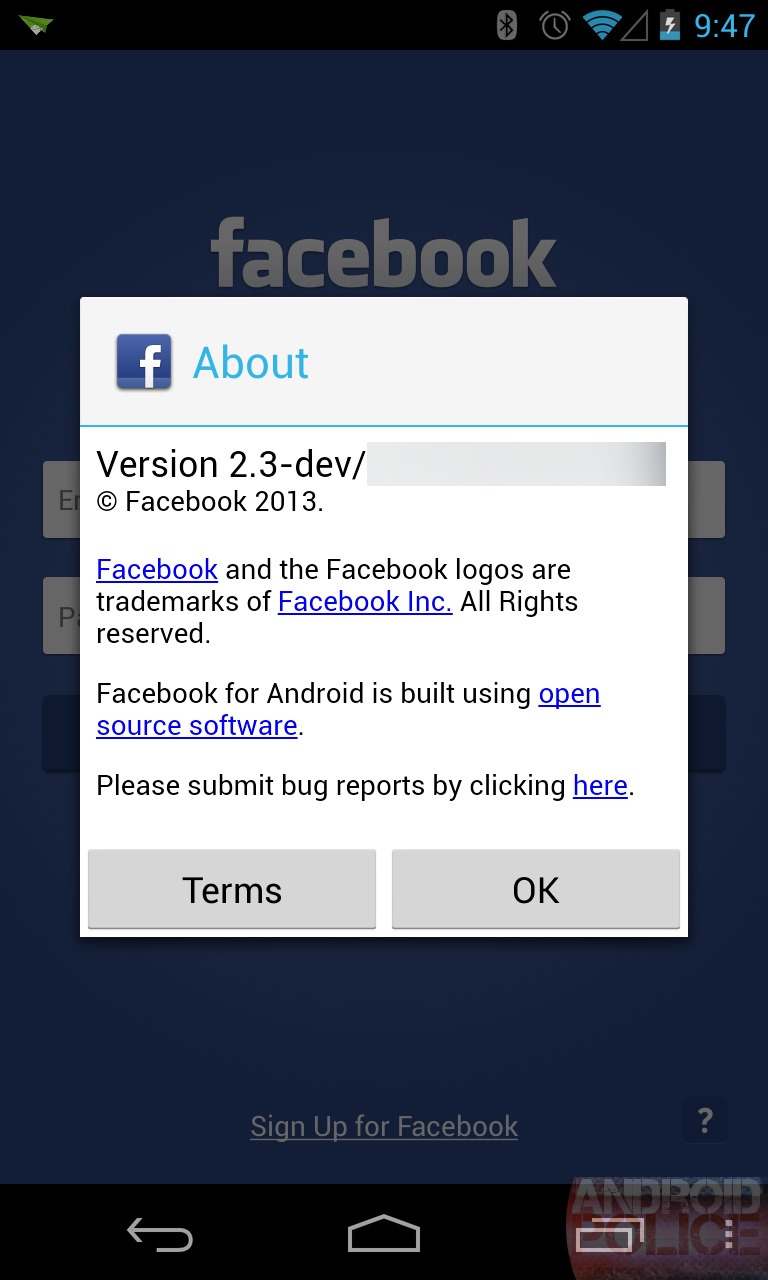The height and width of the screenshot is (1280, 768).
Task: Open the Facebook Inc. link
Action: pyautogui.click(x=365, y=601)
